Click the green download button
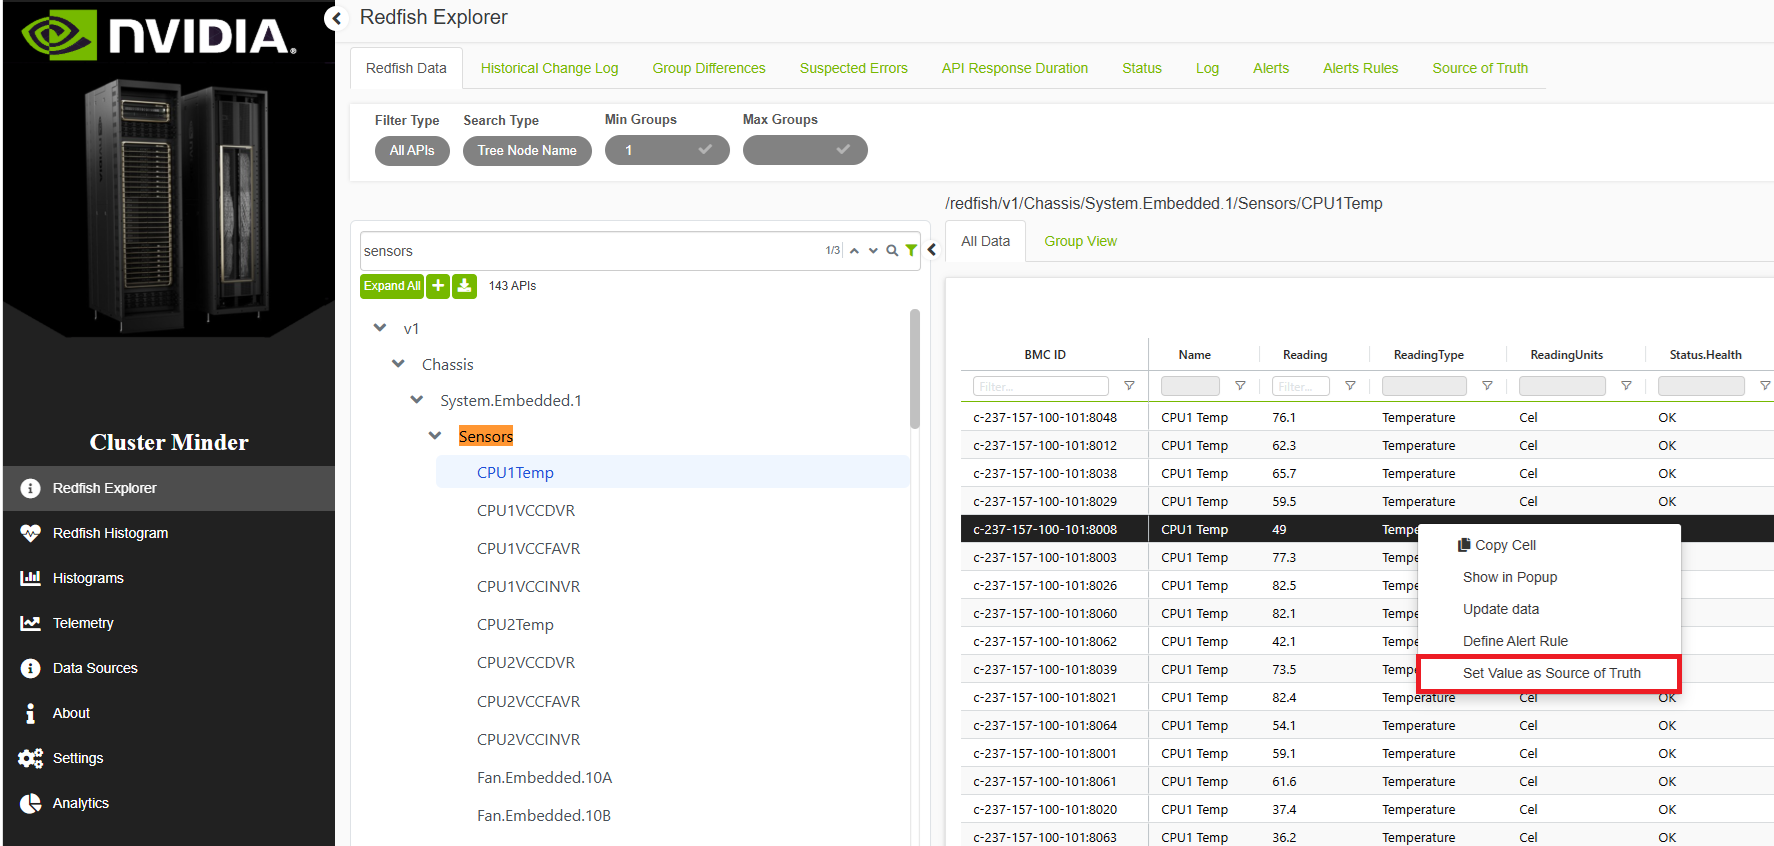Image resolution: width=1774 pixels, height=846 pixels. coord(464,286)
